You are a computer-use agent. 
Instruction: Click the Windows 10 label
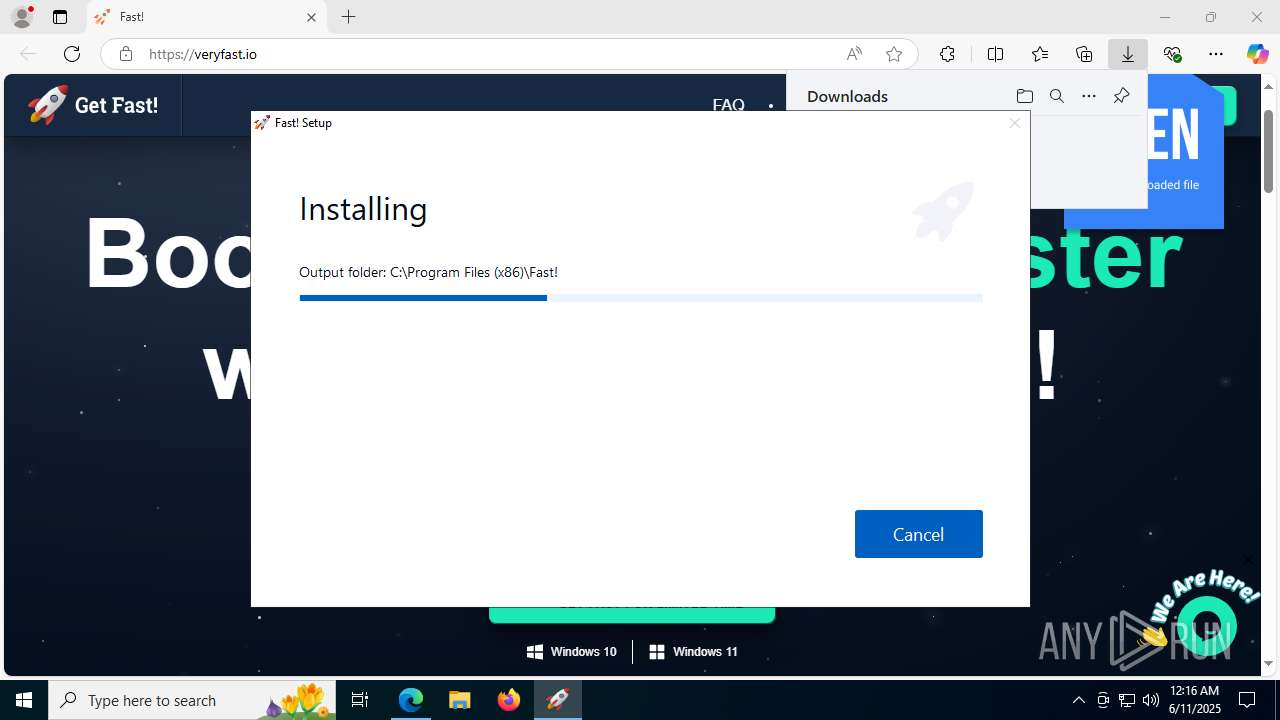572,651
